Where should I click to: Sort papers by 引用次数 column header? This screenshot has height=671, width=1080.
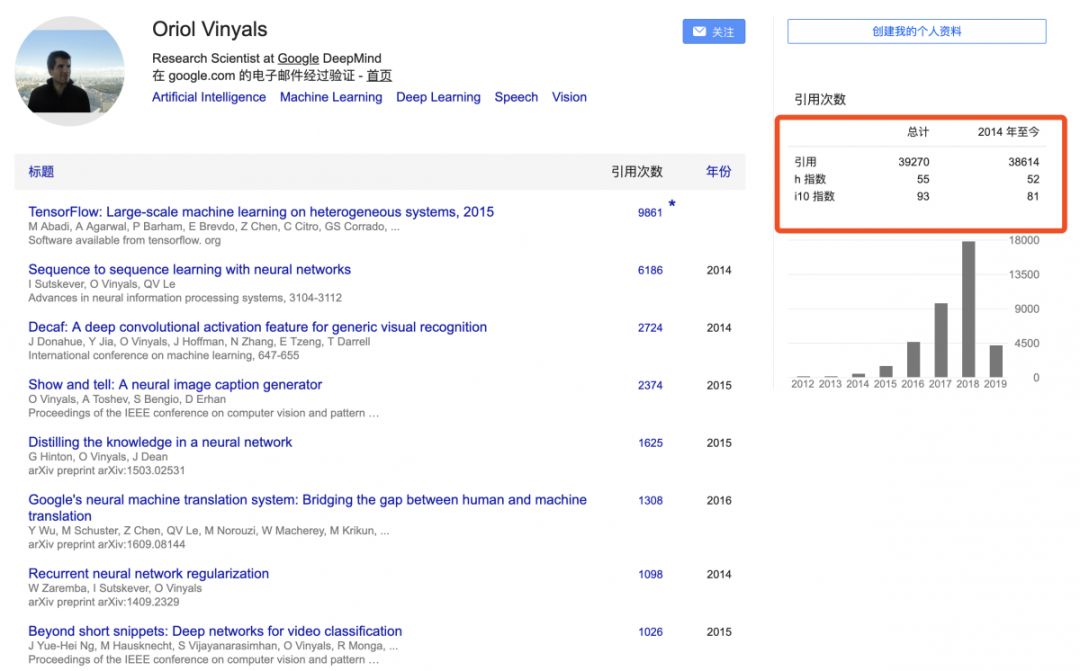tap(636, 172)
